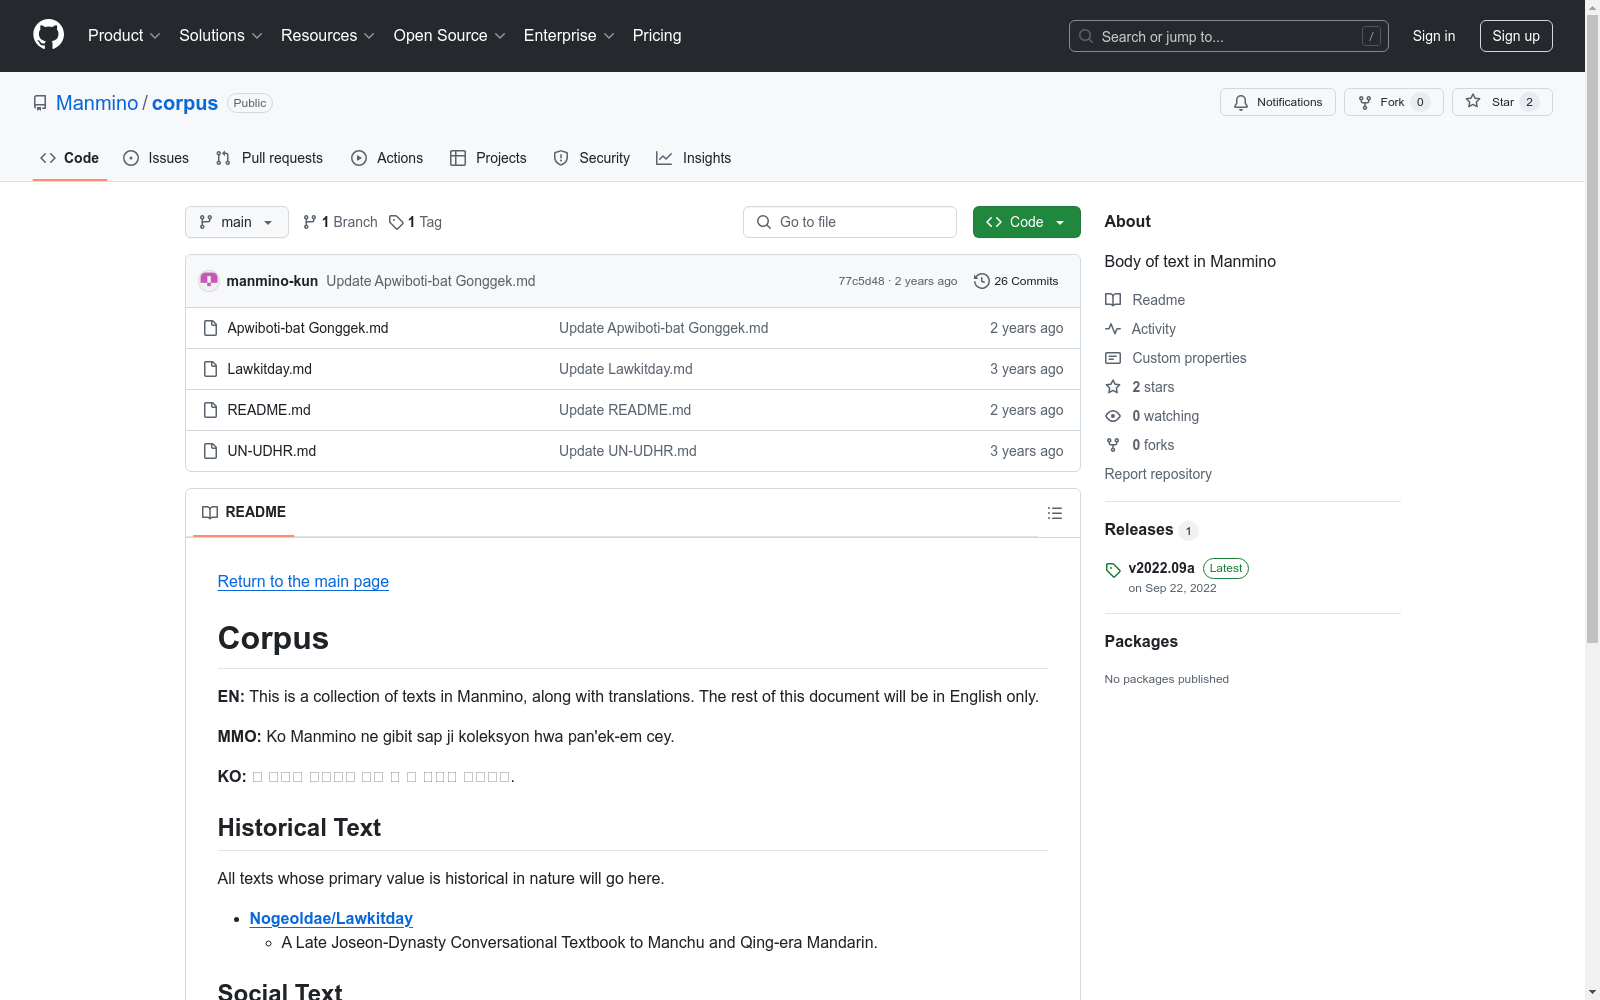The height and width of the screenshot is (1000, 1600).
Task: Open the corpus repository link
Action: click(185, 103)
